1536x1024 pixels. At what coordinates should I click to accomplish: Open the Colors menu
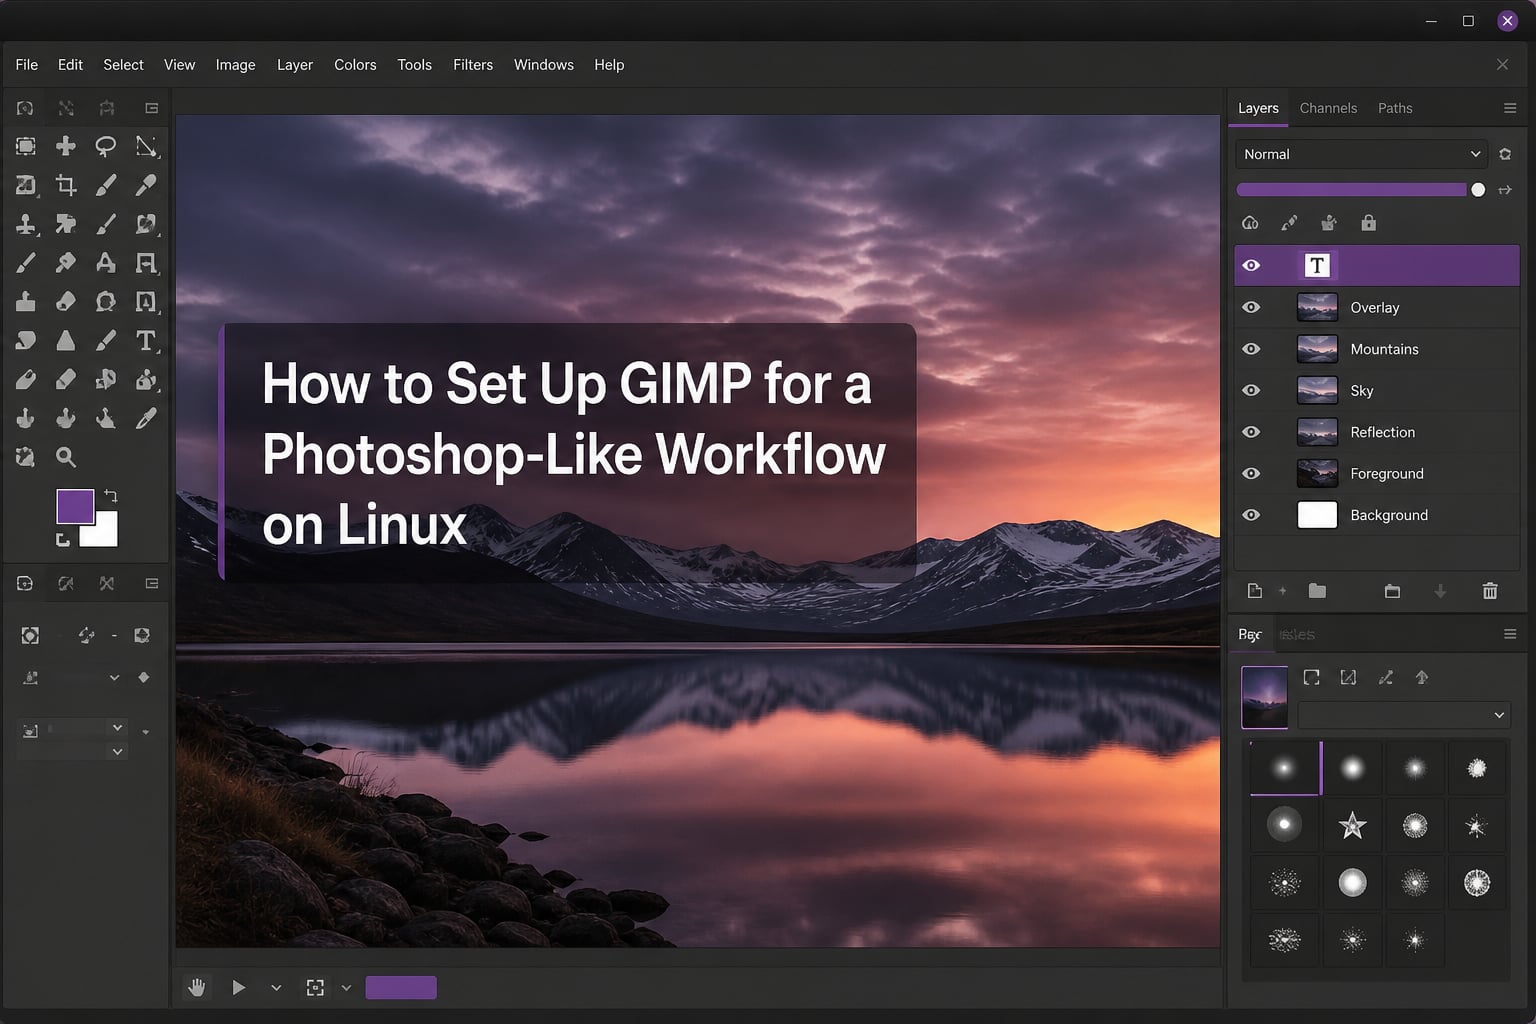355,64
